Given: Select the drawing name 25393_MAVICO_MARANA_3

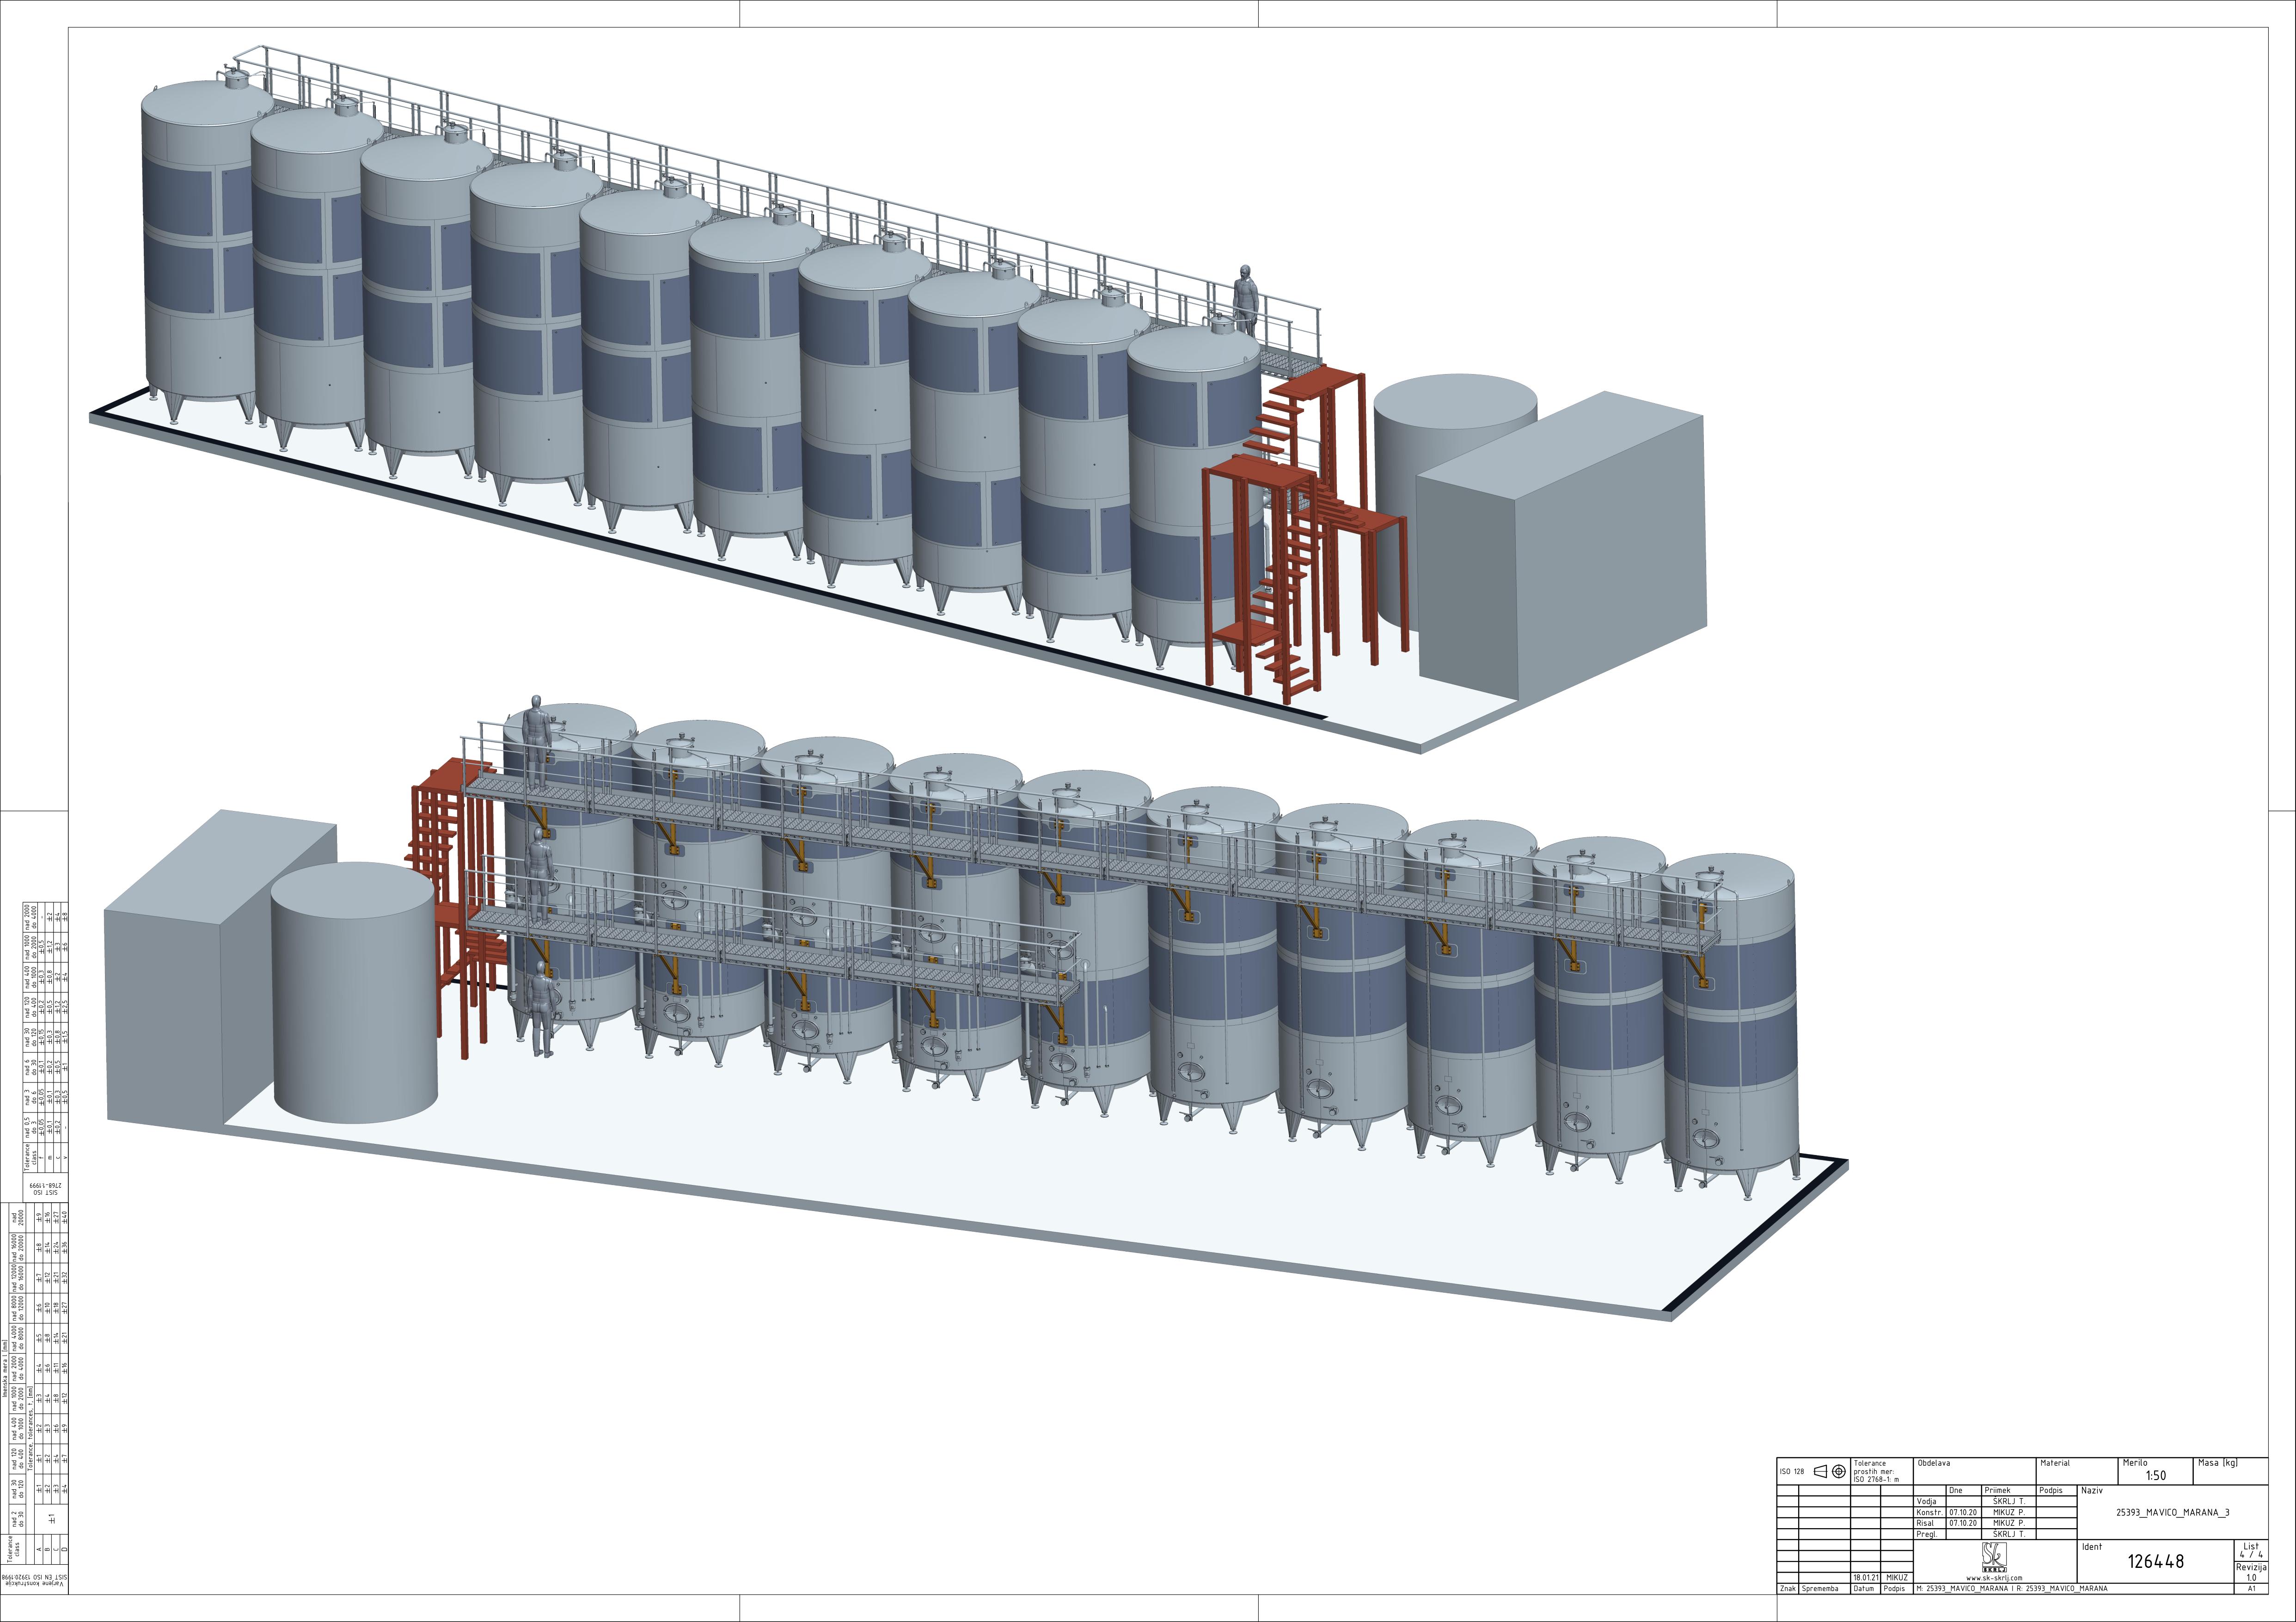Looking at the screenshot, I should click(x=2173, y=1513).
